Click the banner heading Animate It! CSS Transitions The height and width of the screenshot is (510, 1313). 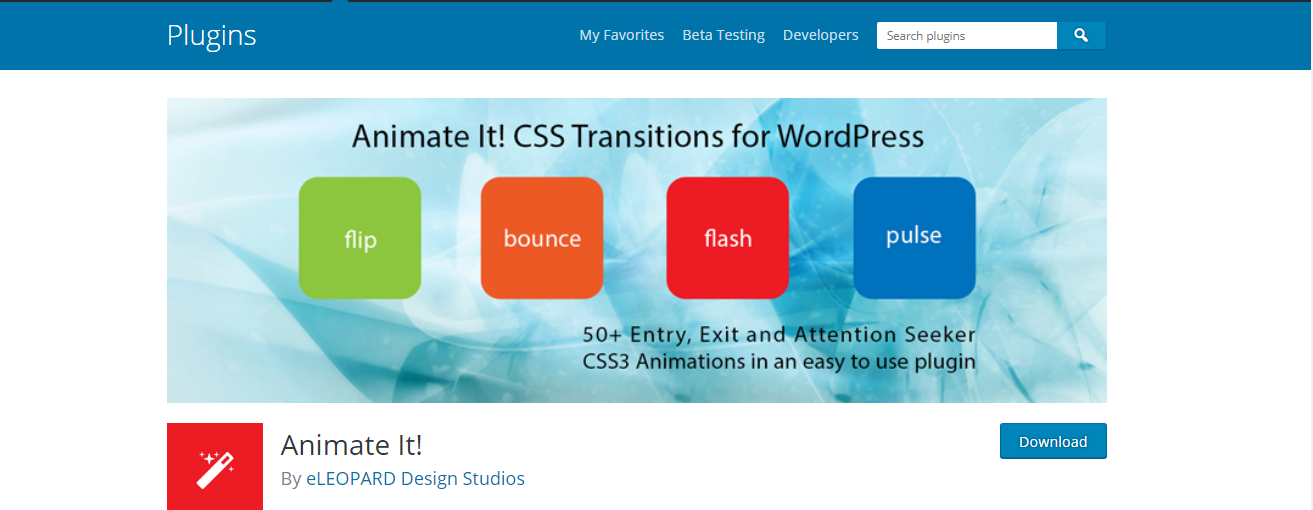pos(637,135)
